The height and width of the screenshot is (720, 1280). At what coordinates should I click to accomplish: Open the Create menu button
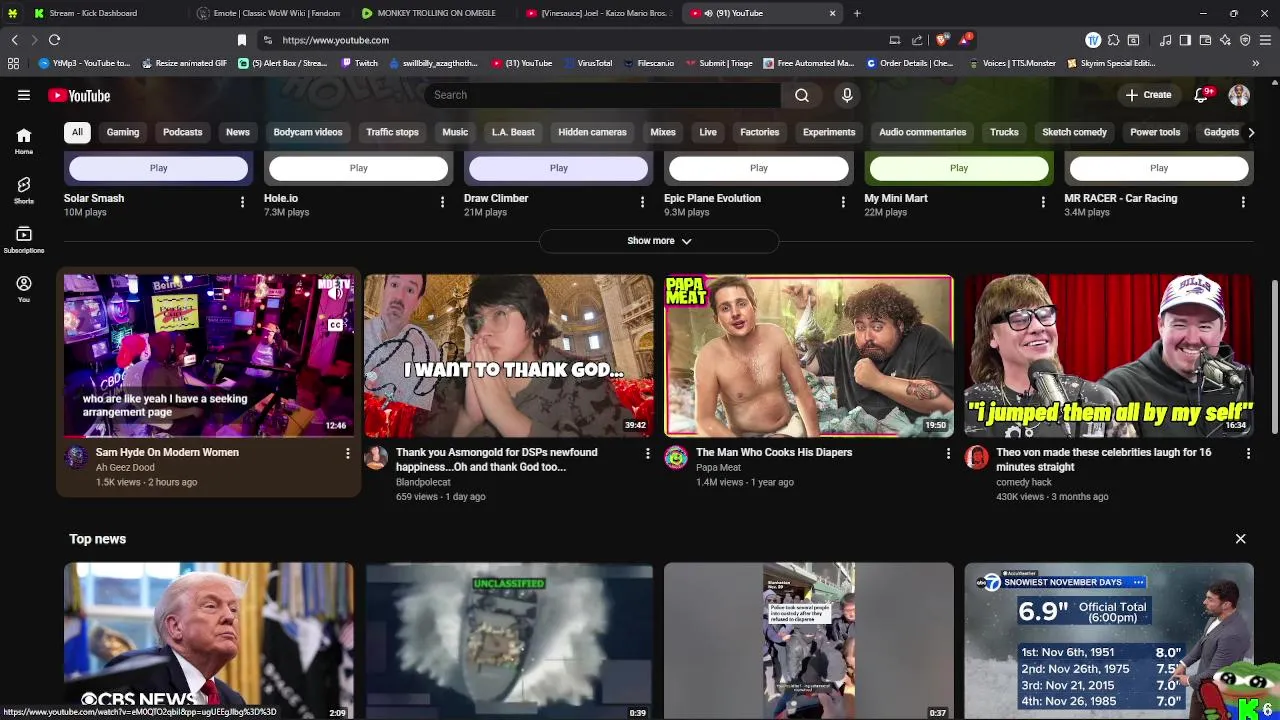tap(1148, 95)
